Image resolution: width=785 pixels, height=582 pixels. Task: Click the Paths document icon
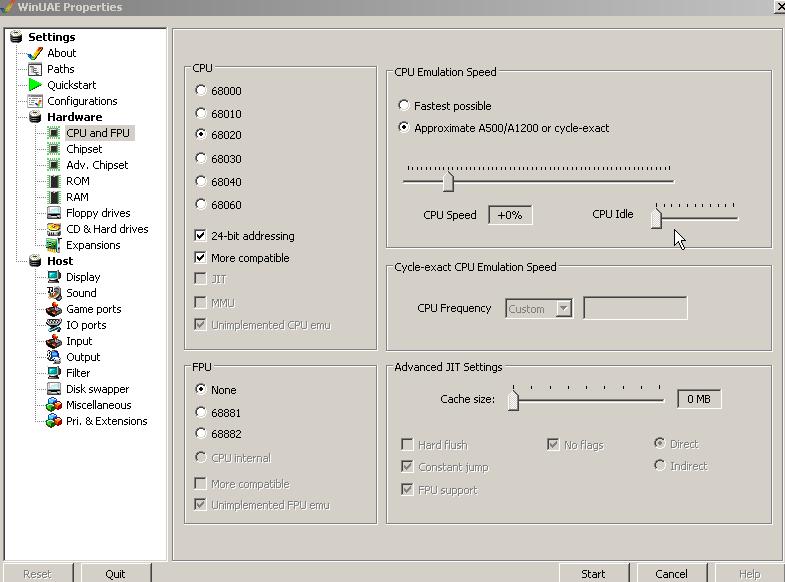coord(35,69)
